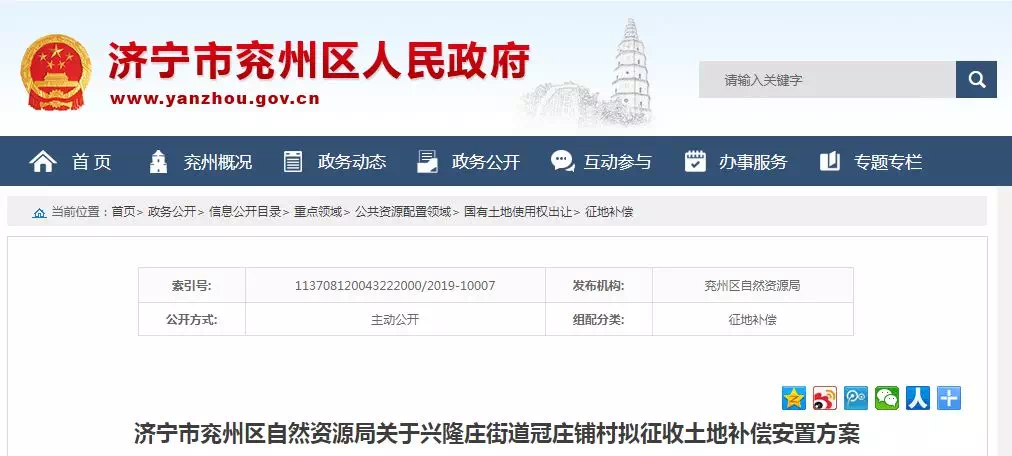This screenshot has width=1012, height=456.
Task: Click the 当前位置 label
Action: 76,212
